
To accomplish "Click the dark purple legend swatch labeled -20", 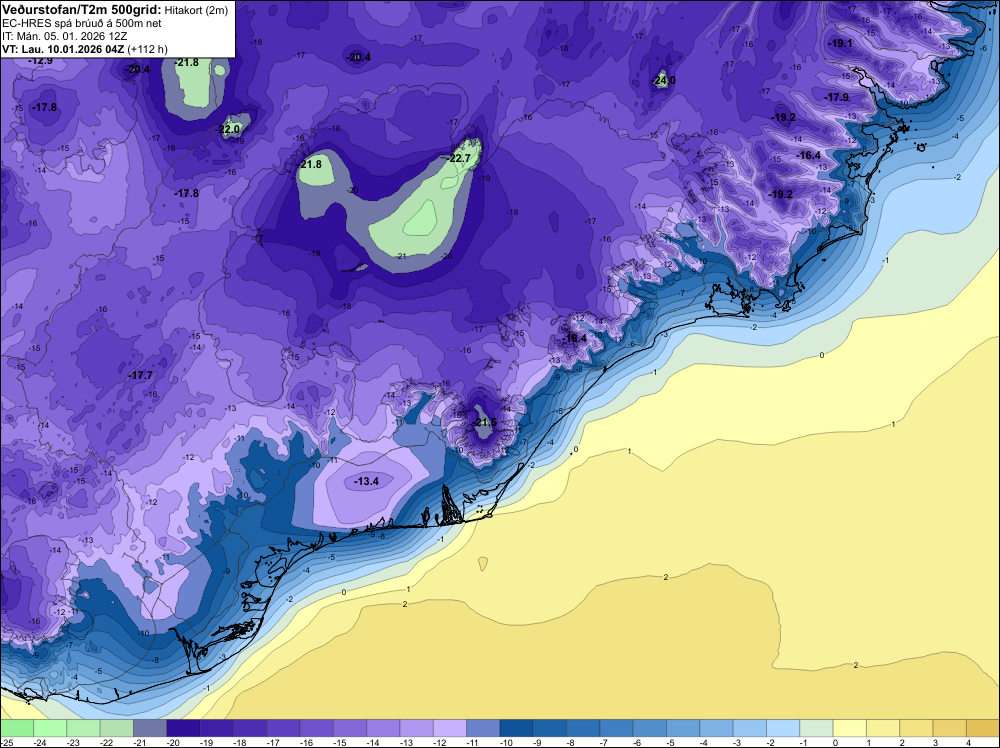I will [x=183, y=728].
